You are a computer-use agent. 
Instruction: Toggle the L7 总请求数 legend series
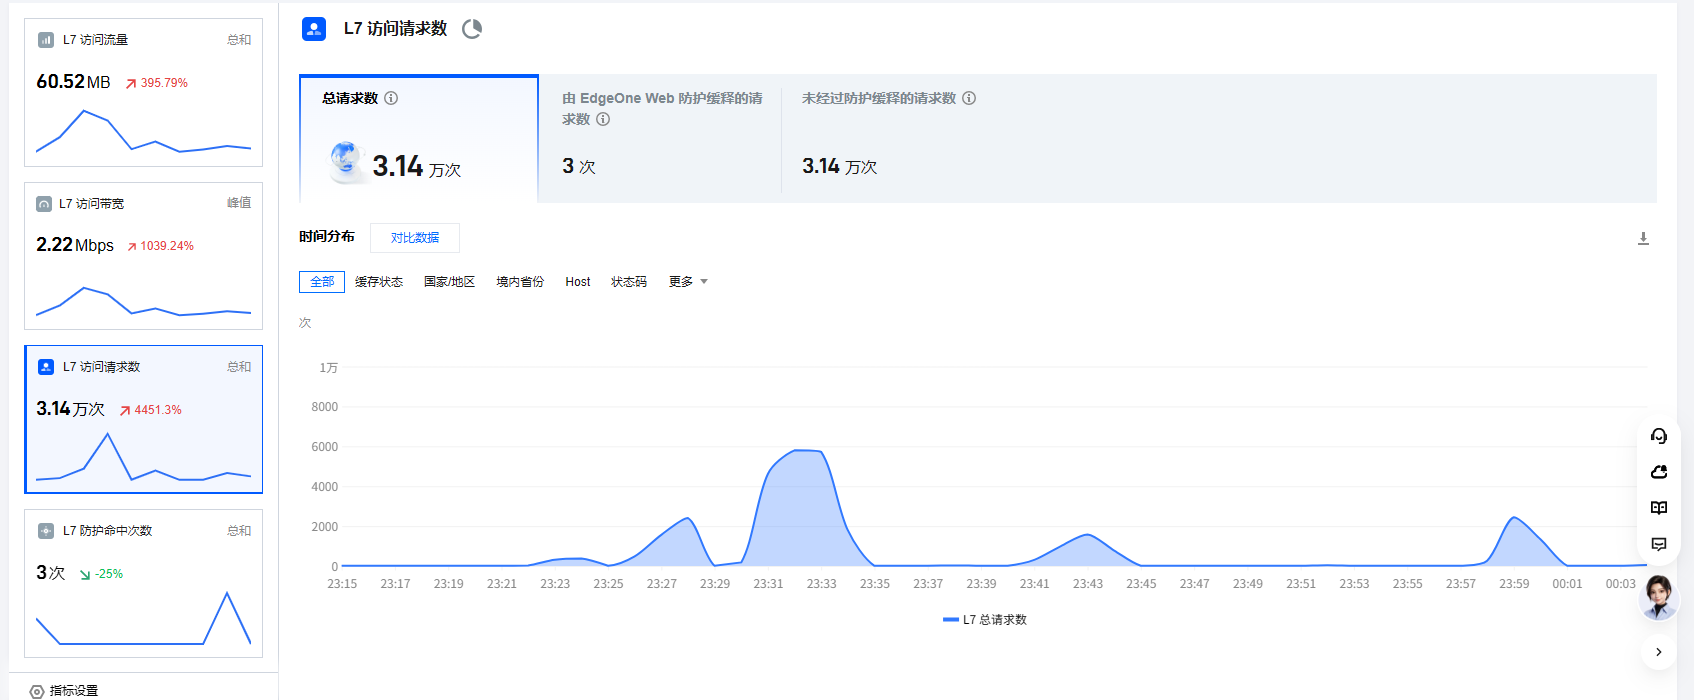[x=985, y=620]
